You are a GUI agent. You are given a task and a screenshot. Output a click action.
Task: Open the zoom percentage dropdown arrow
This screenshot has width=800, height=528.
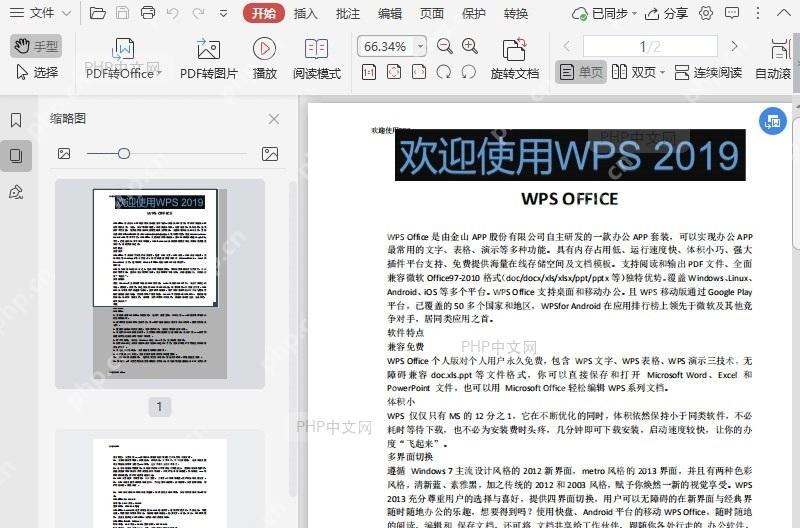pos(420,46)
